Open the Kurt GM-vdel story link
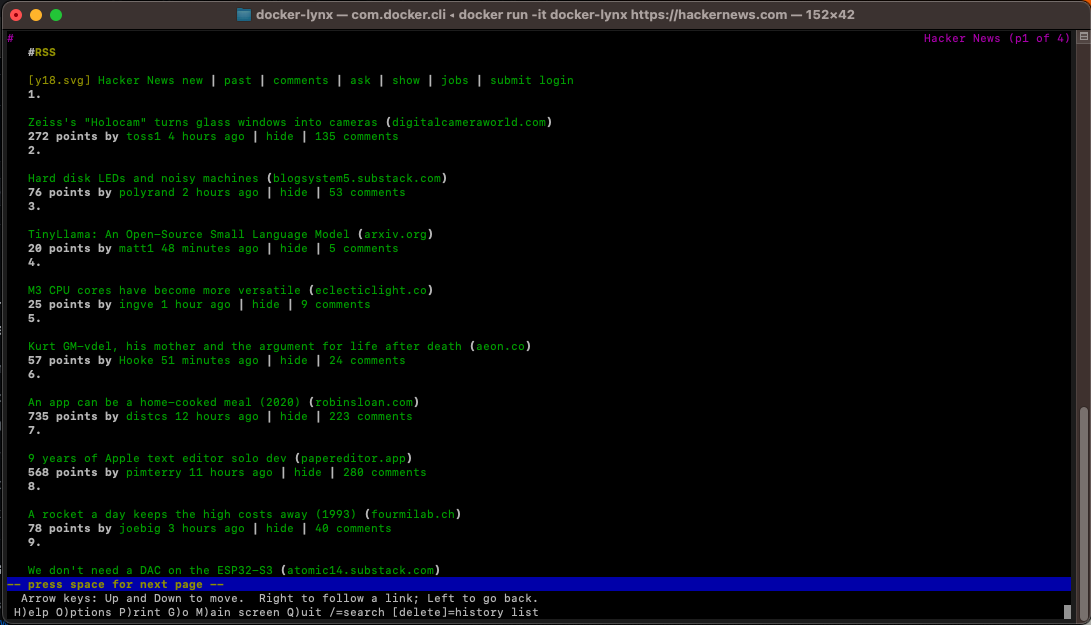Image resolution: width=1091 pixels, height=625 pixels. pos(245,347)
